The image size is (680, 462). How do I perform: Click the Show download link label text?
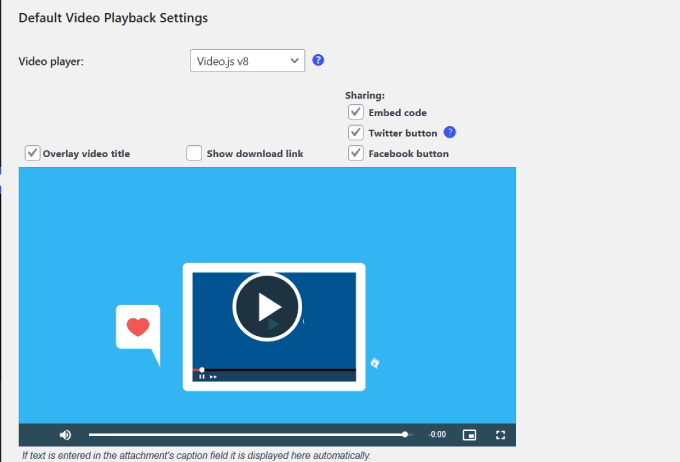[255, 154]
